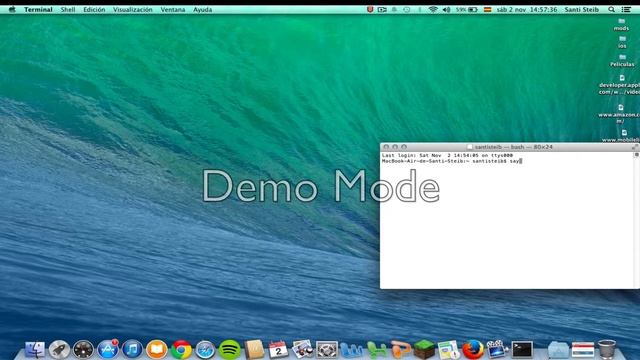
Task: Open the Ayuda menu
Action: tap(202, 9)
